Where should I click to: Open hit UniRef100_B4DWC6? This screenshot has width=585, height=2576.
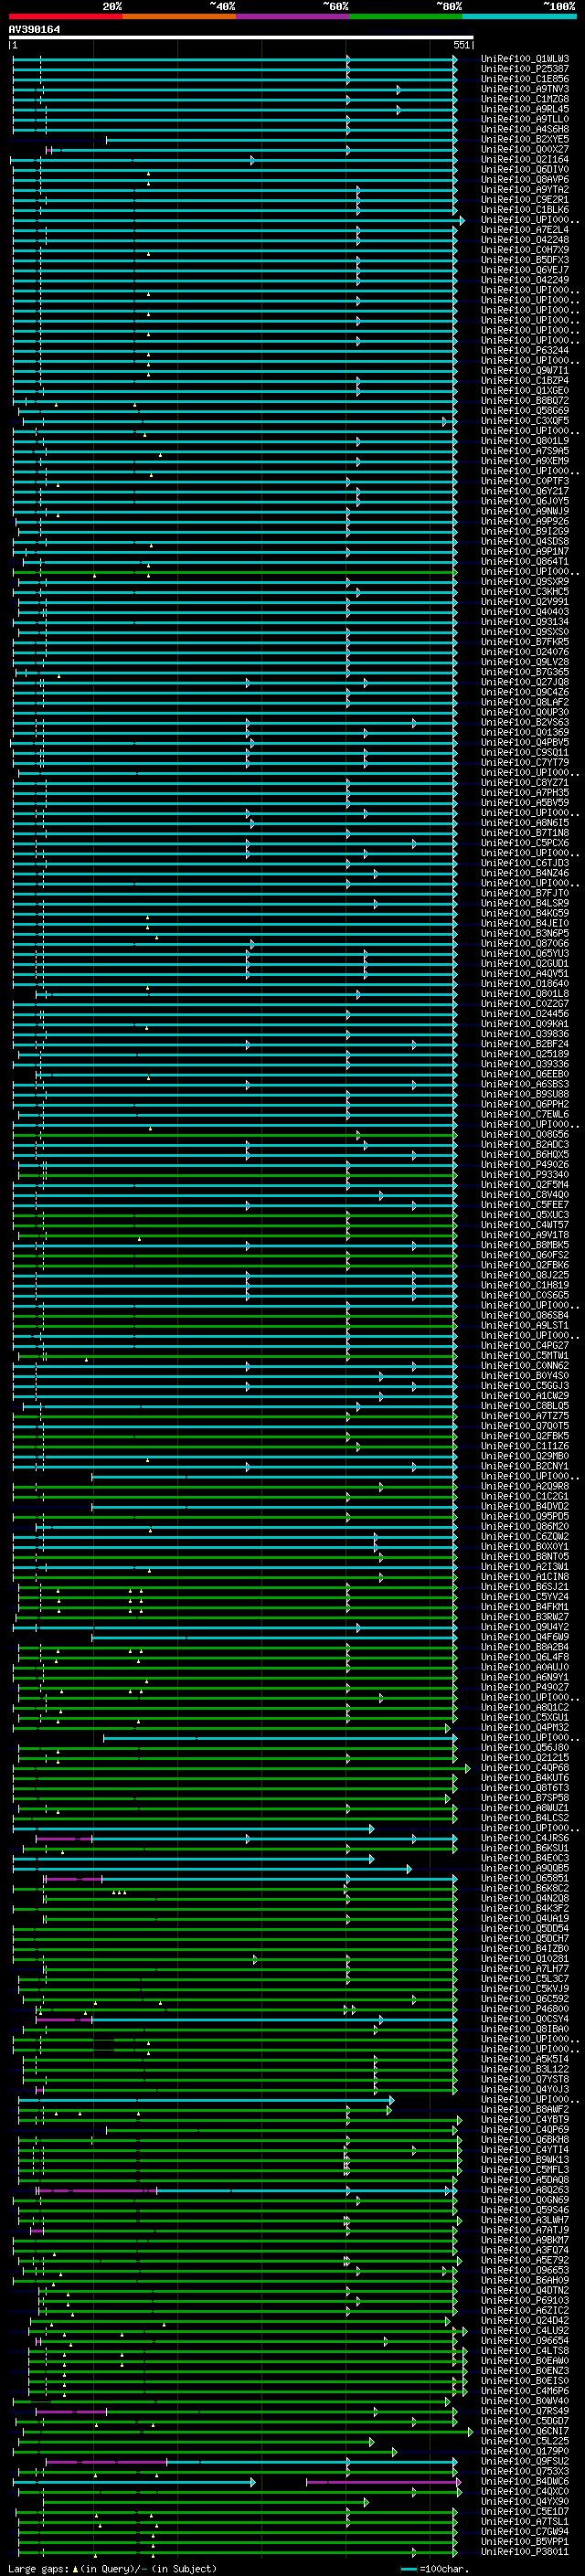click(525, 2480)
